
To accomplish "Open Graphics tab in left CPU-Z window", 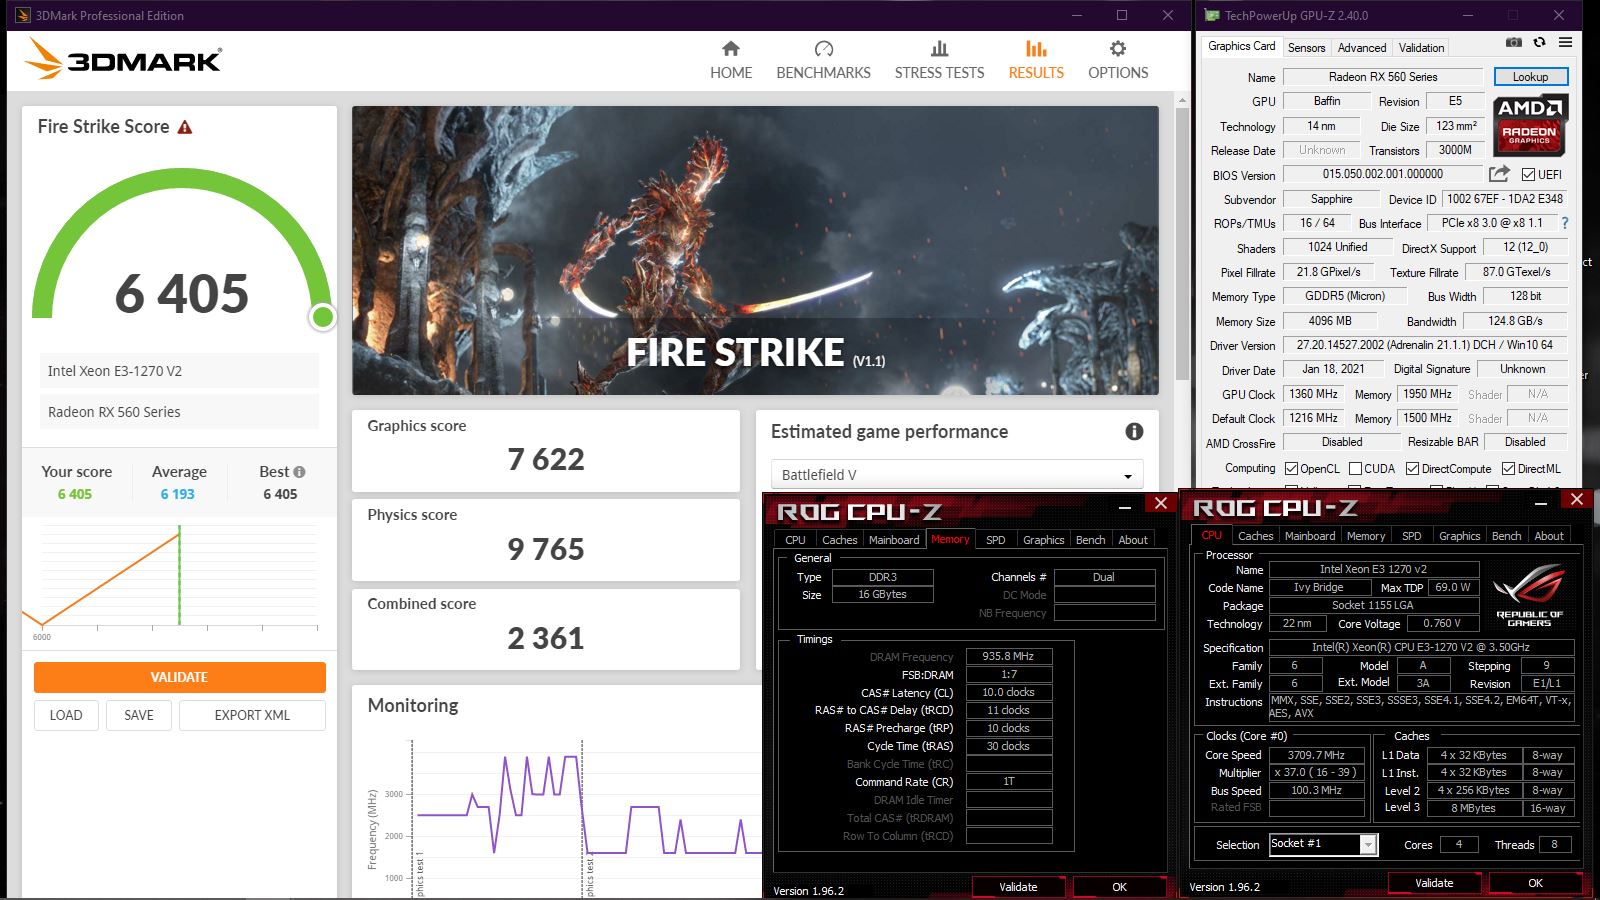I will tap(1043, 540).
